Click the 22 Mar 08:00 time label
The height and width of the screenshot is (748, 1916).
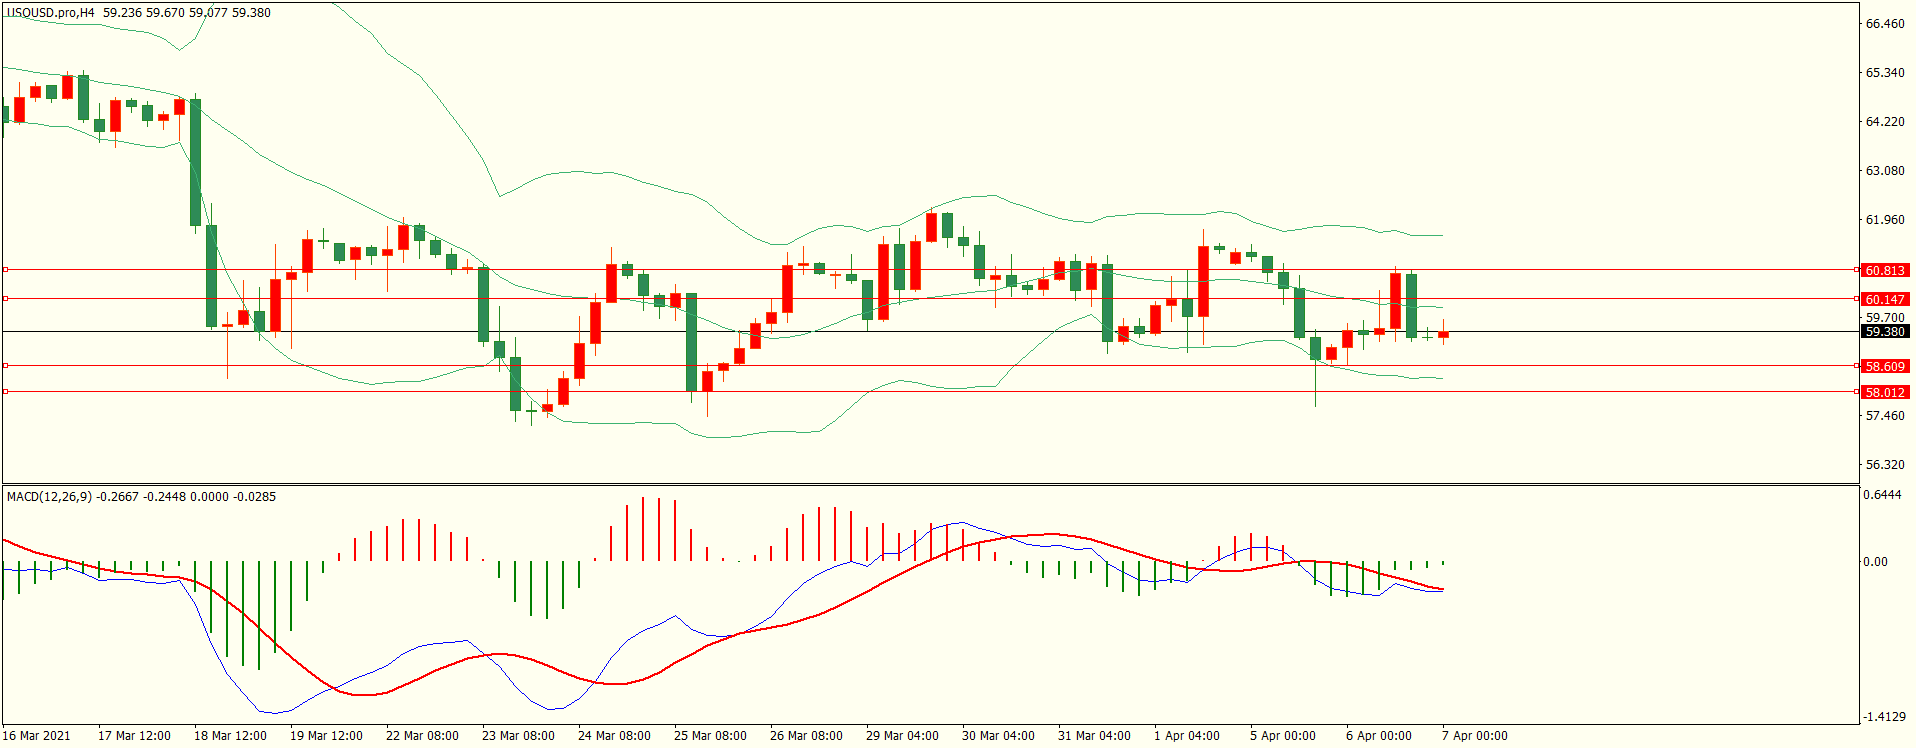(422, 736)
